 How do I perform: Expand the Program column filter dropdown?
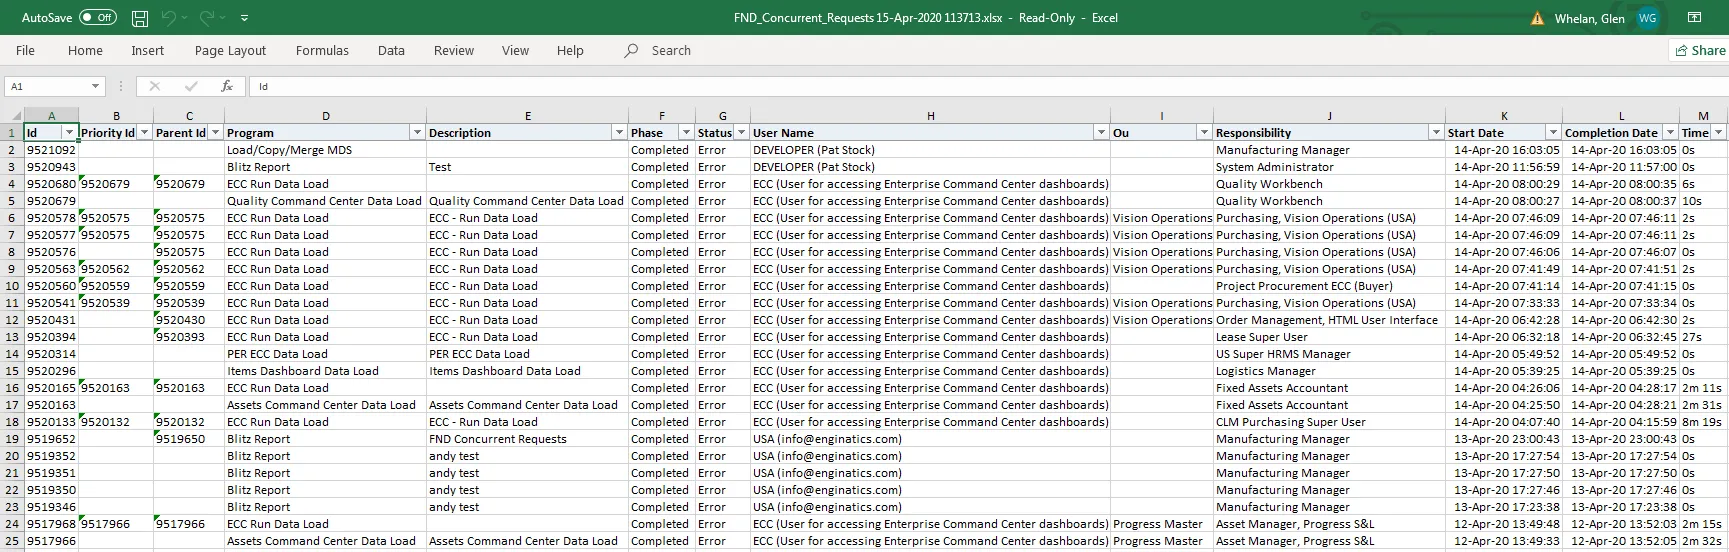click(x=417, y=133)
